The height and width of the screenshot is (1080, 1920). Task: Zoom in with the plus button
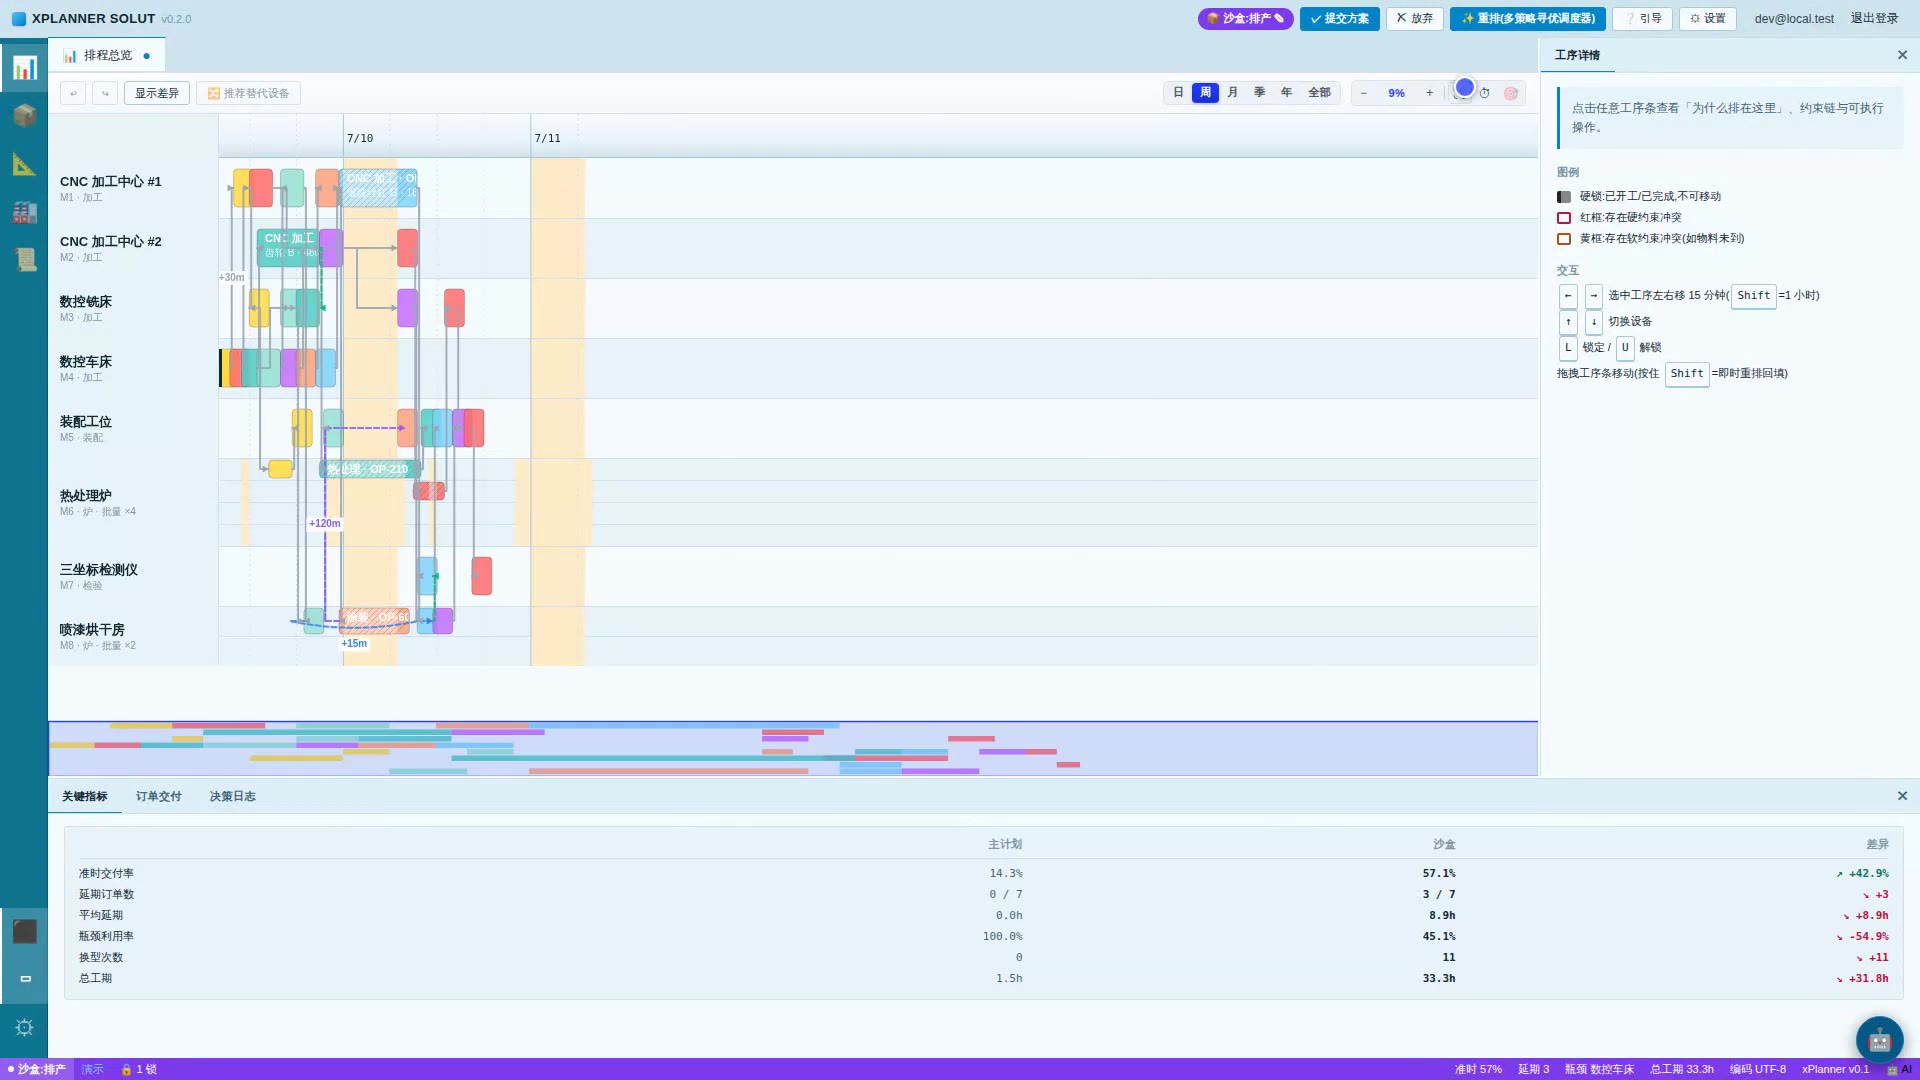click(x=1429, y=93)
